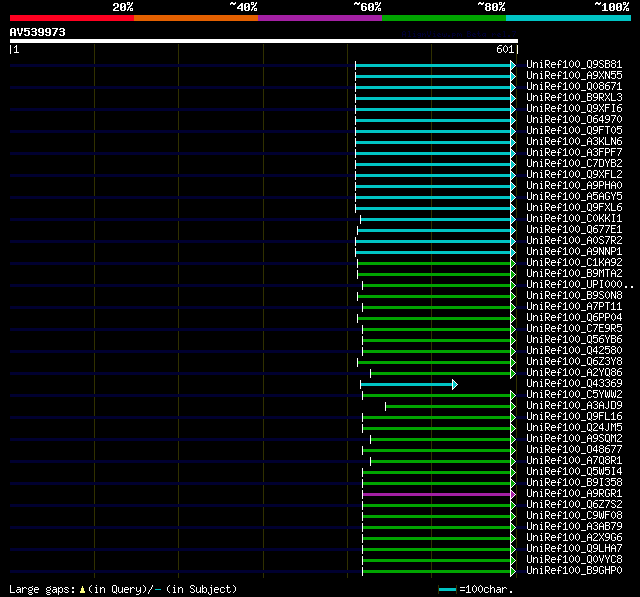Select the UniRef100_Q6Z3Y8 label
This screenshot has height=597, width=640.
click(x=574, y=362)
